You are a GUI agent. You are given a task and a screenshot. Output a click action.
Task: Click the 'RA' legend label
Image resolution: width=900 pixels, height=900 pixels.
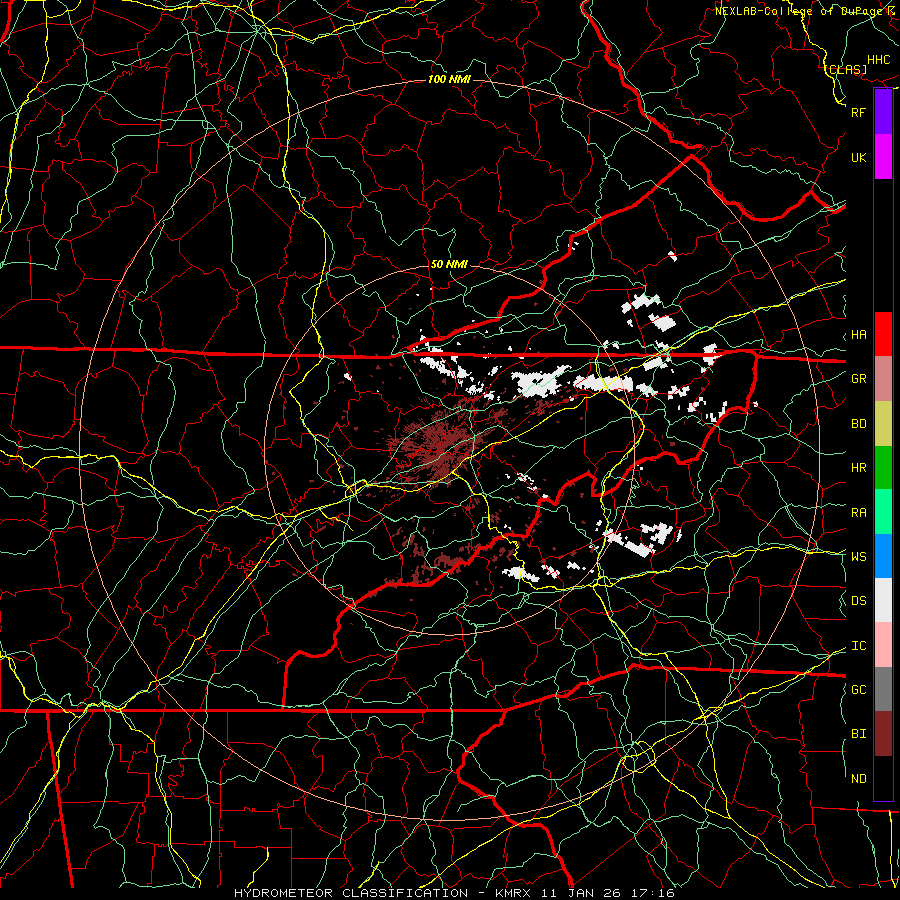(858, 513)
